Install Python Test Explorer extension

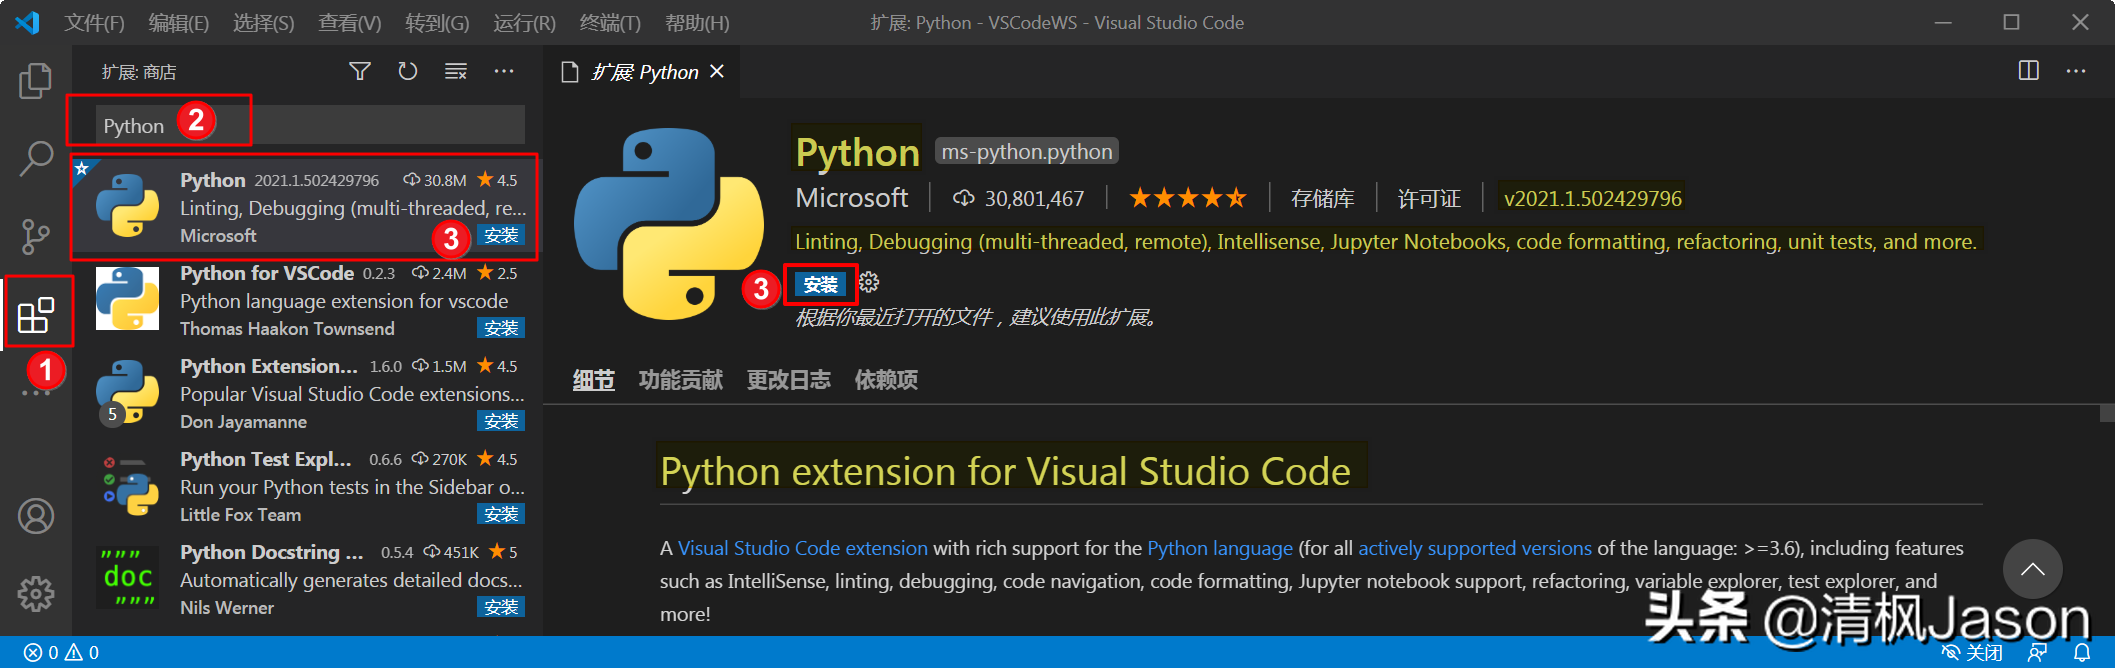pos(501,514)
